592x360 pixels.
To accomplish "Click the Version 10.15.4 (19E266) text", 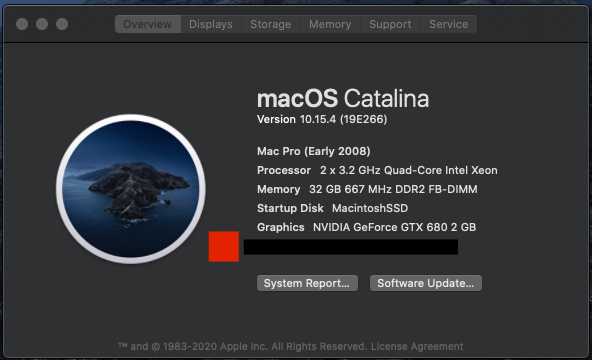I will point(322,119).
